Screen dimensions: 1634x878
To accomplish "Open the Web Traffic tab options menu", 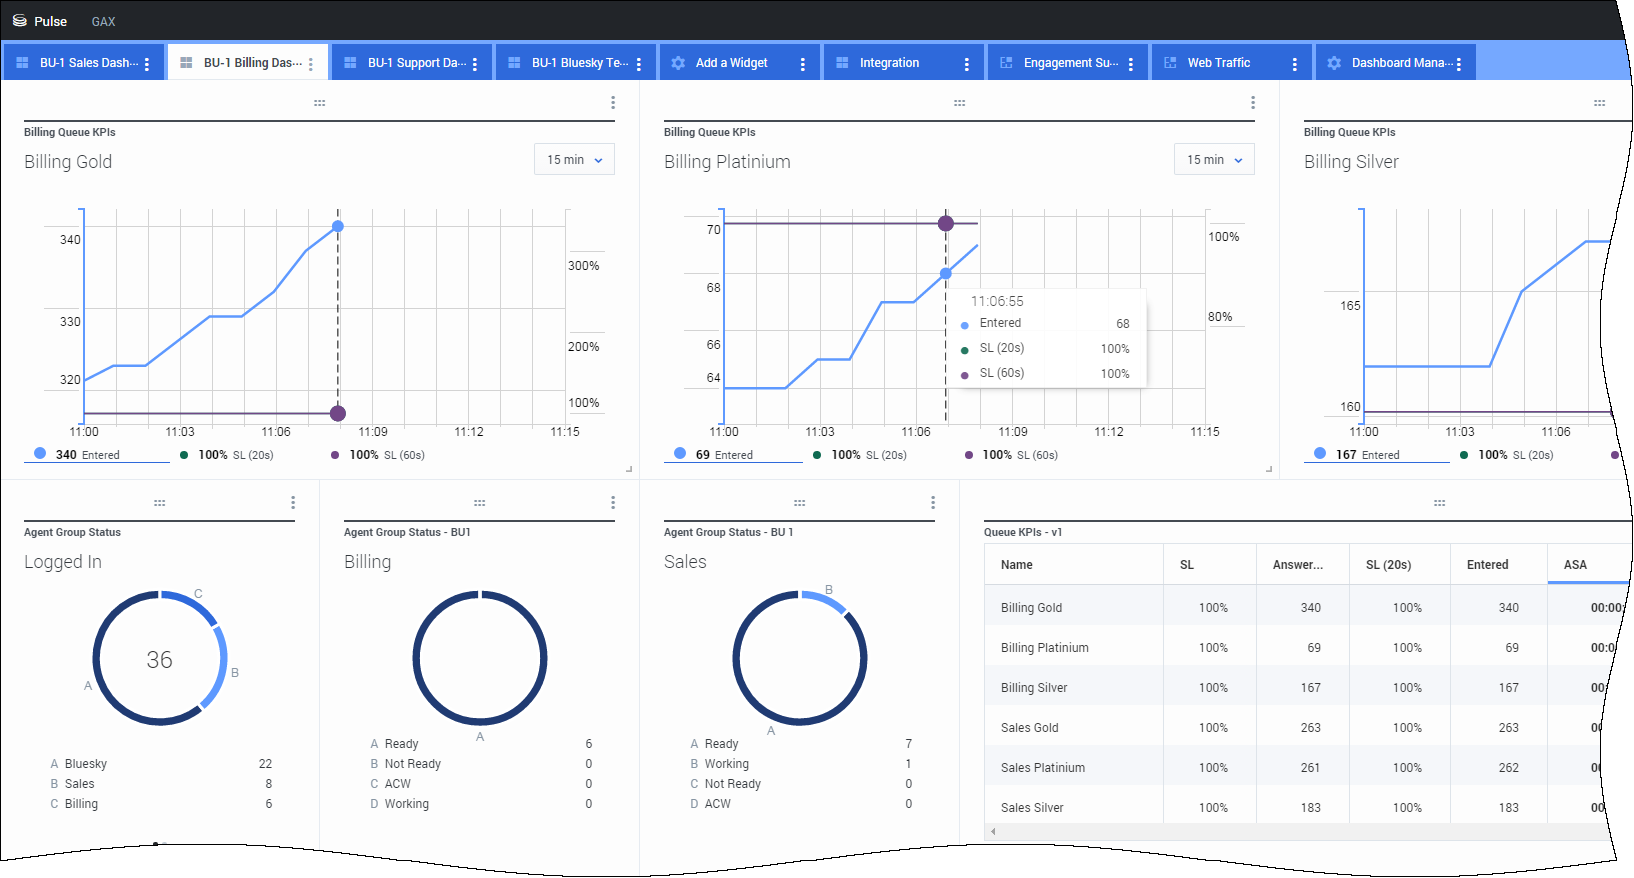I will [x=1295, y=63].
